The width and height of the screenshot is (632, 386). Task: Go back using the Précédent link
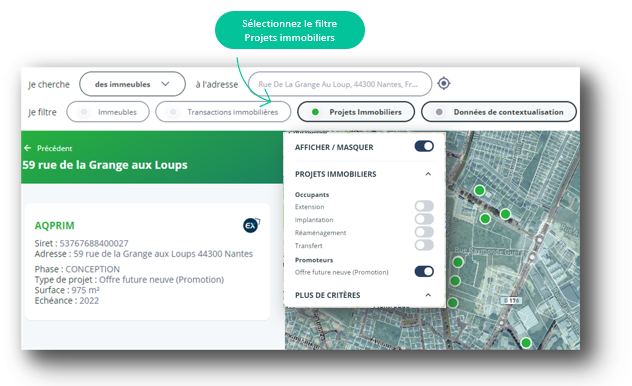pyautogui.click(x=54, y=148)
